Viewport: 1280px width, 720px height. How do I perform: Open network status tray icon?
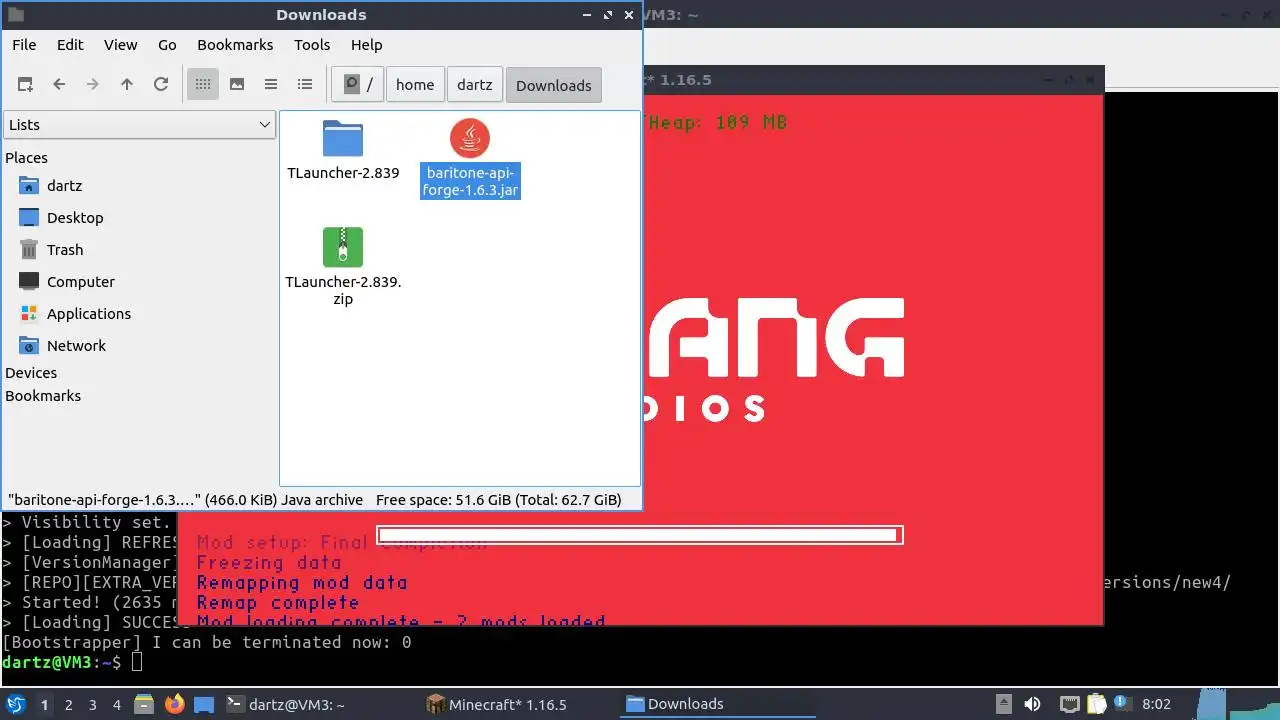[x=1069, y=704]
